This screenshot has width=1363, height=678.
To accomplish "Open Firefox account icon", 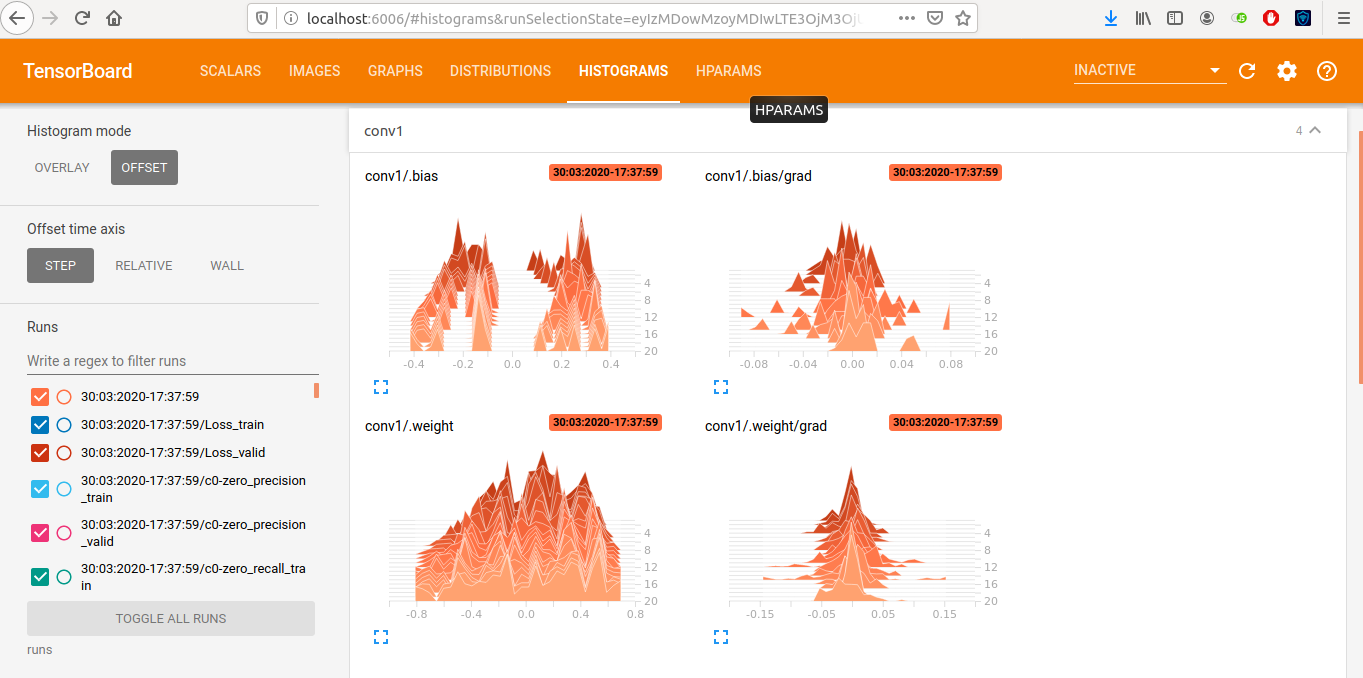I will tap(1207, 18).
